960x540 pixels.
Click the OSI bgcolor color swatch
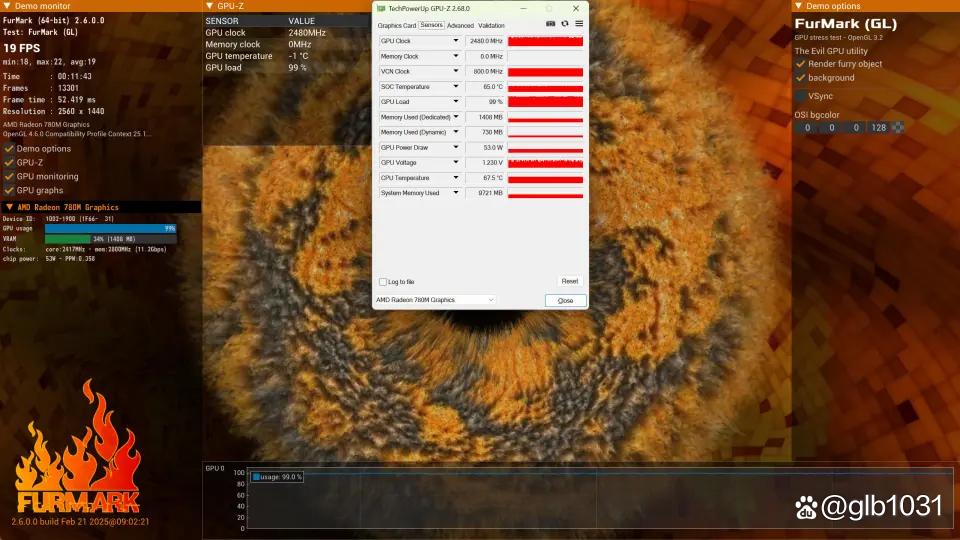[898, 127]
